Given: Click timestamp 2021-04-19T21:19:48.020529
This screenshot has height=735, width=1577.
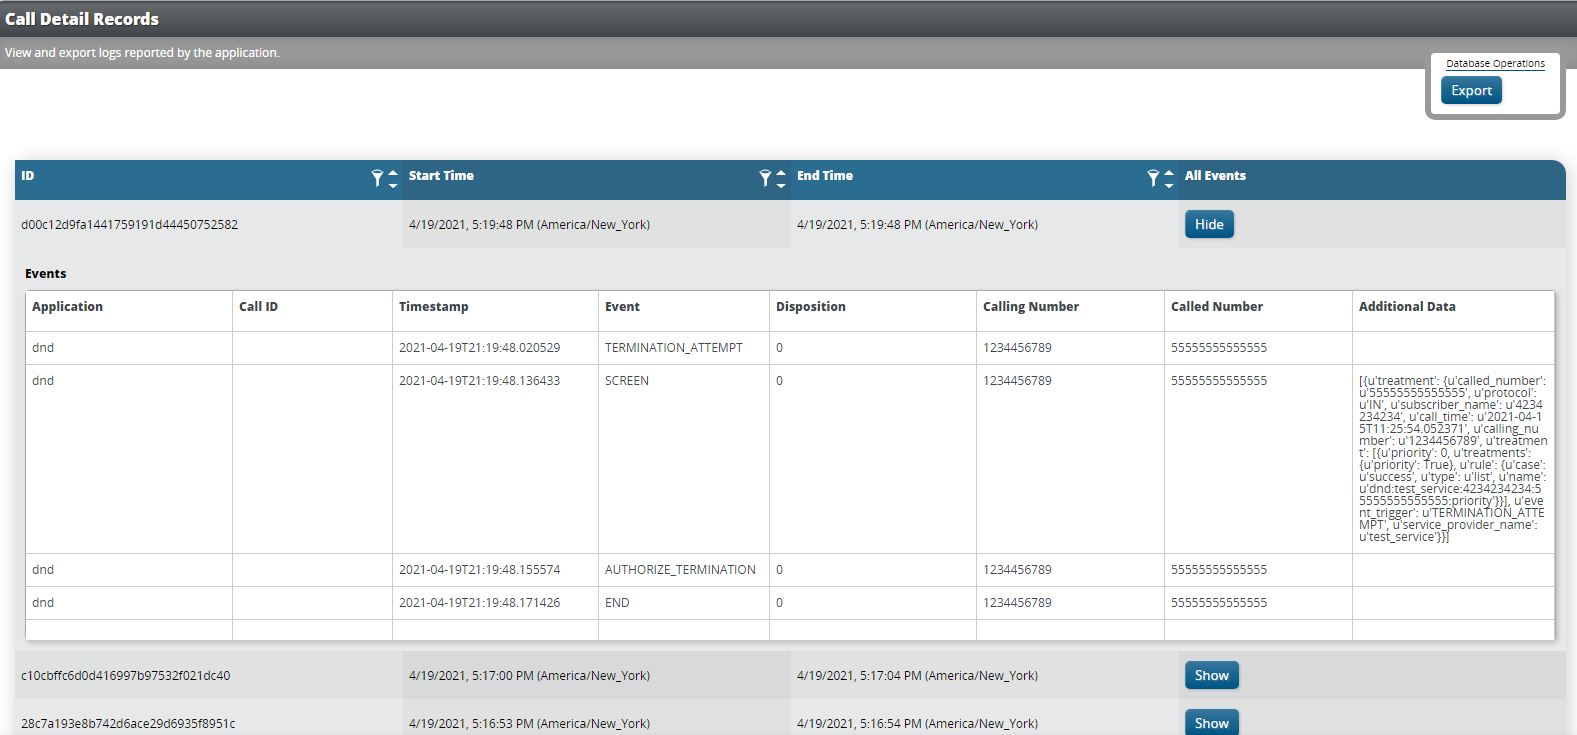Looking at the screenshot, I should (479, 347).
